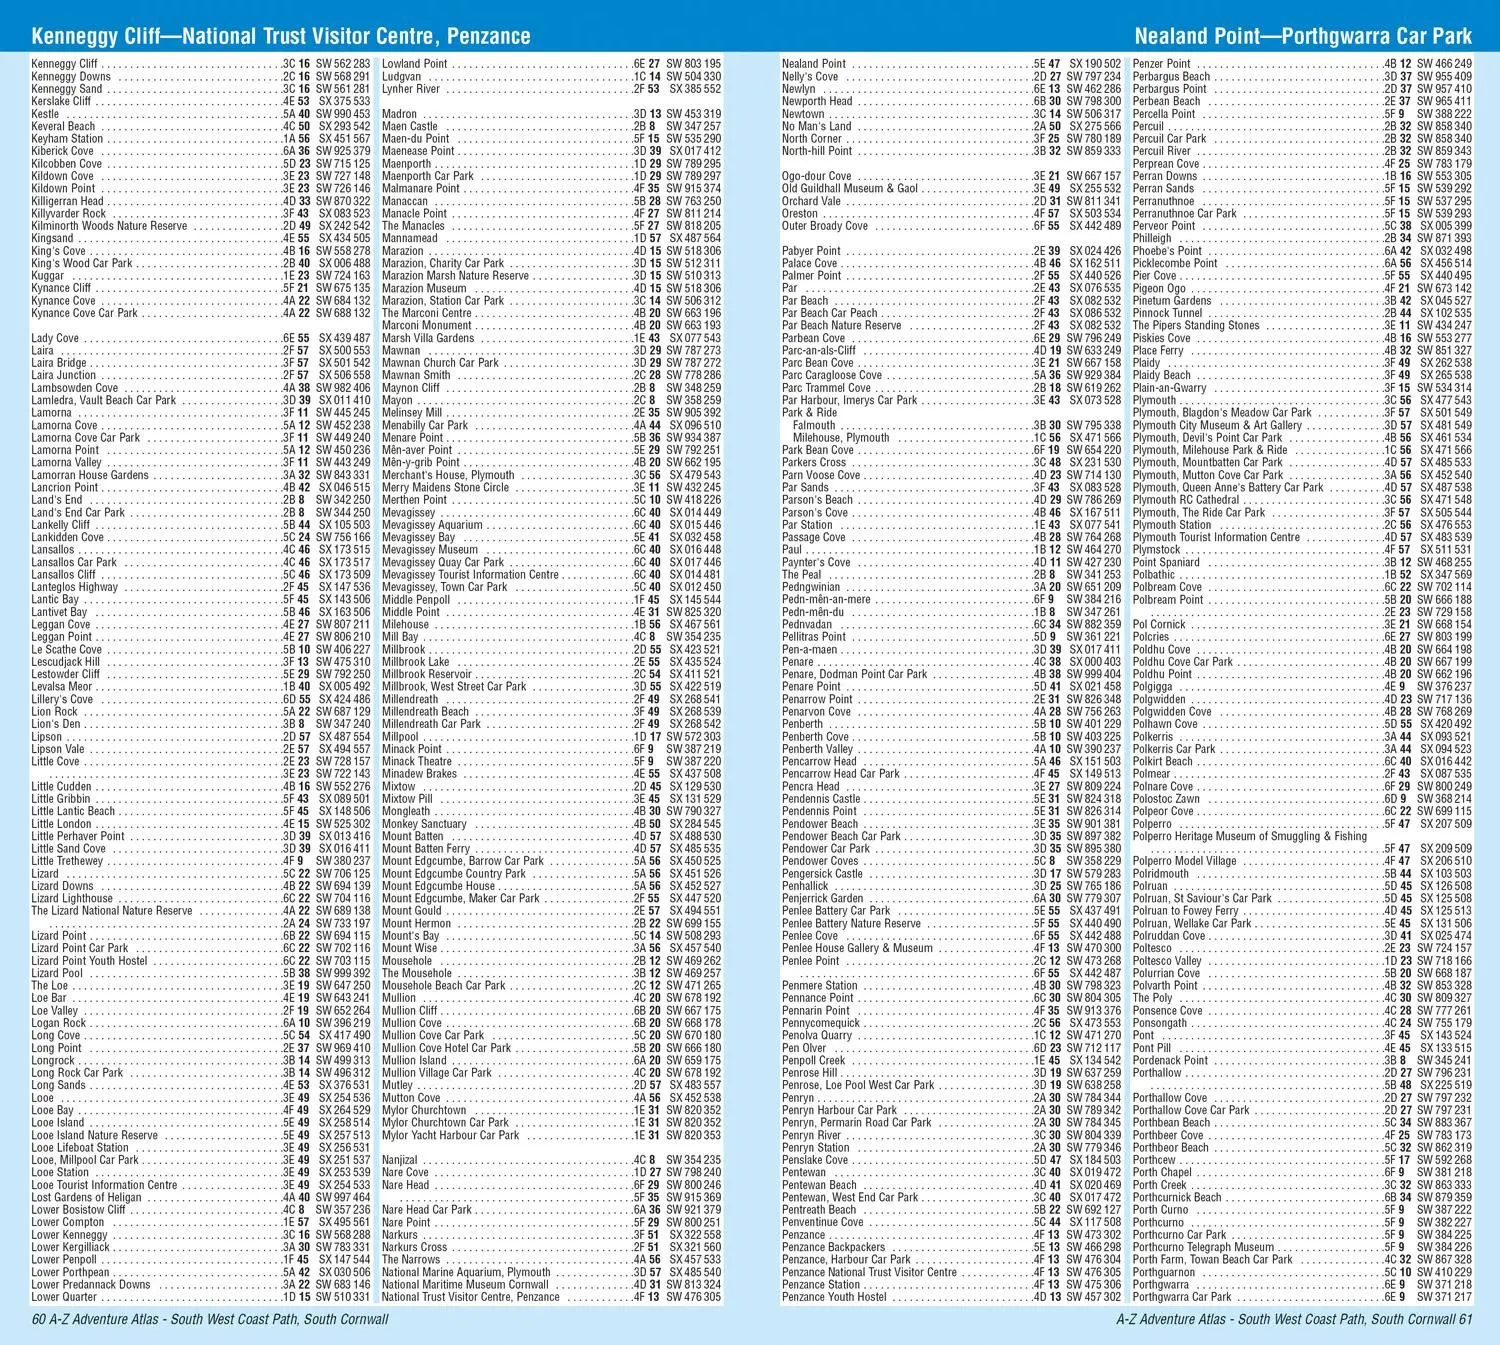1500x1345 pixels.
Task: Click the 'Pengersick Castle' entry
Action: pos(951,873)
